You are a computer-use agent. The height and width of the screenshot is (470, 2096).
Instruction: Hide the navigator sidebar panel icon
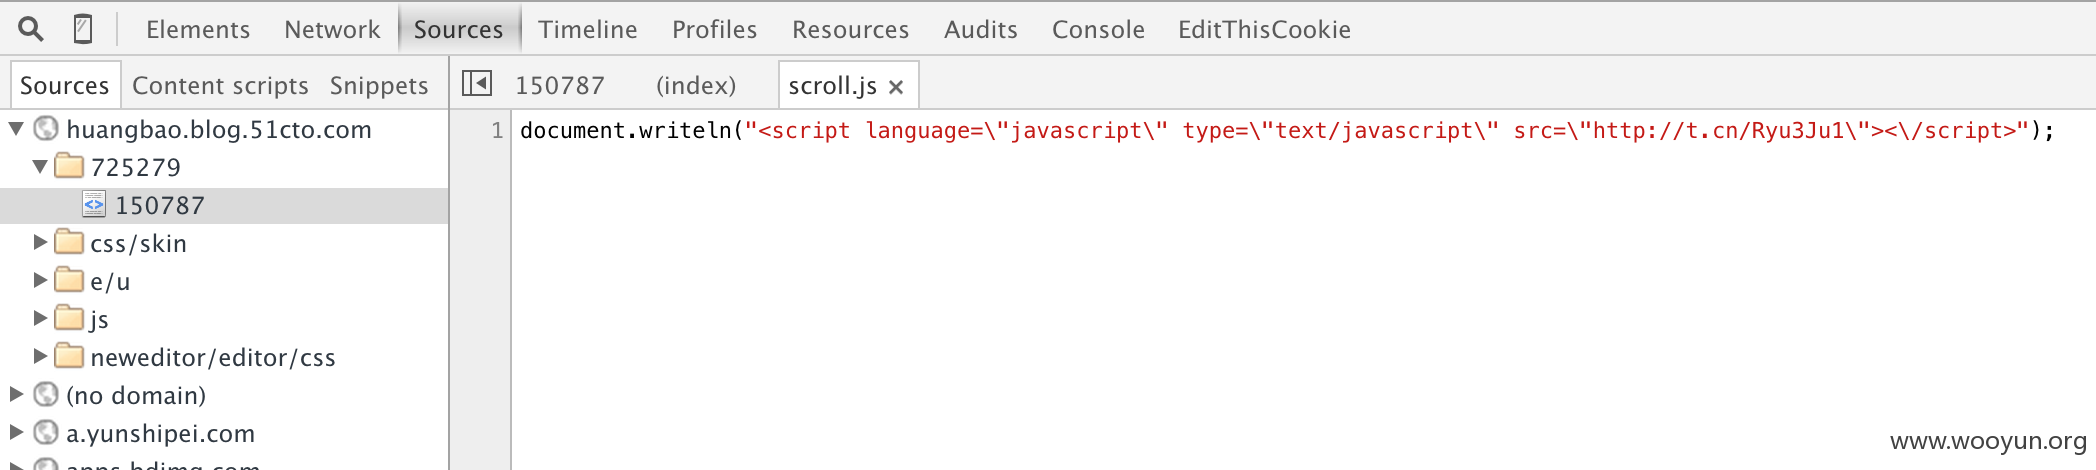(477, 84)
